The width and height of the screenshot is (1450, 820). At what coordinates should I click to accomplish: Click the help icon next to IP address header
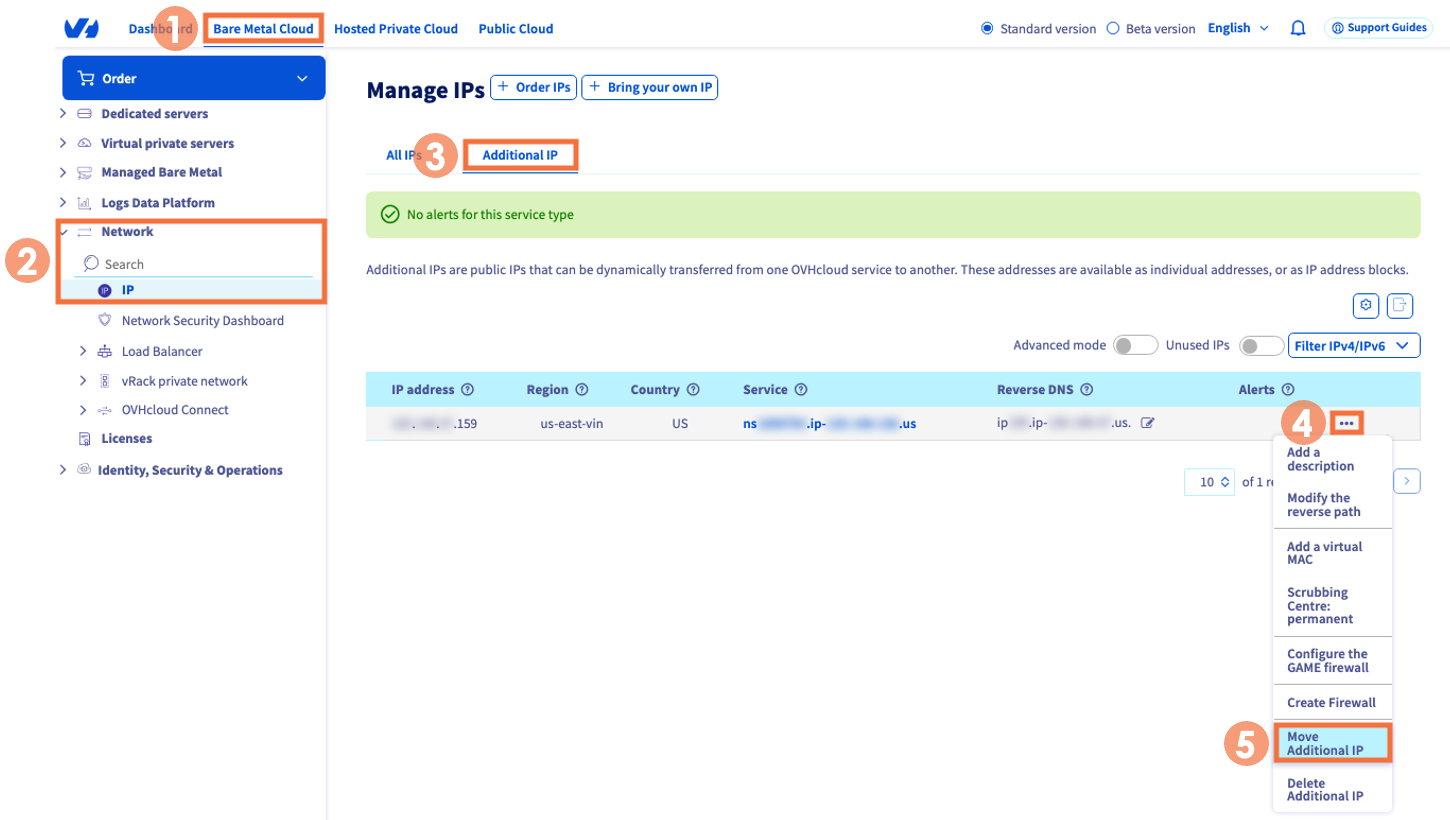point(467,390)
